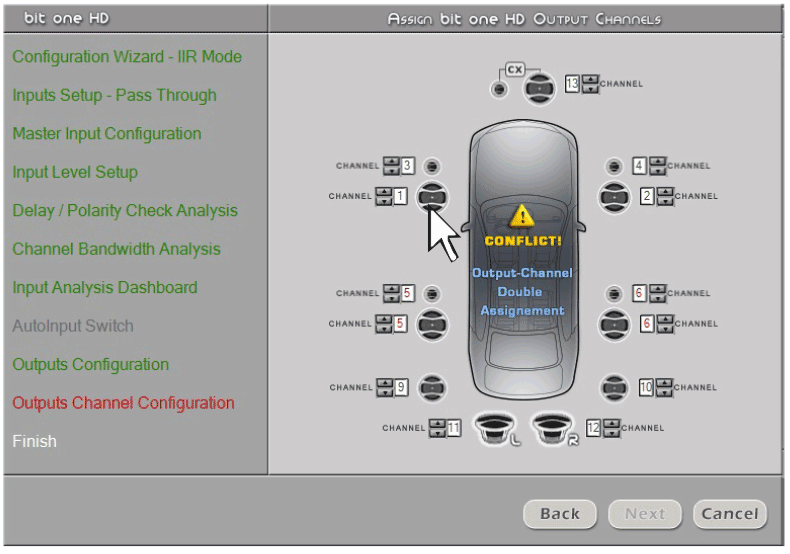The width and height of the screenshot is (790, 554).
Task: Click channel number field showing 11
Action: click(453, 428)
